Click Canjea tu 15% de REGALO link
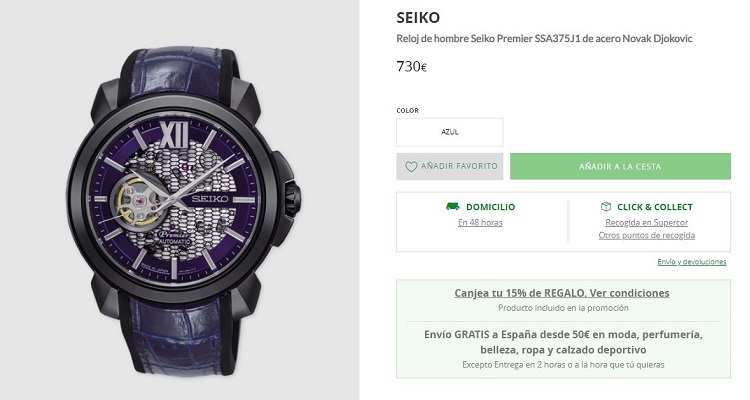Screen dimensions: 750x400 click(x=562, y=293)
